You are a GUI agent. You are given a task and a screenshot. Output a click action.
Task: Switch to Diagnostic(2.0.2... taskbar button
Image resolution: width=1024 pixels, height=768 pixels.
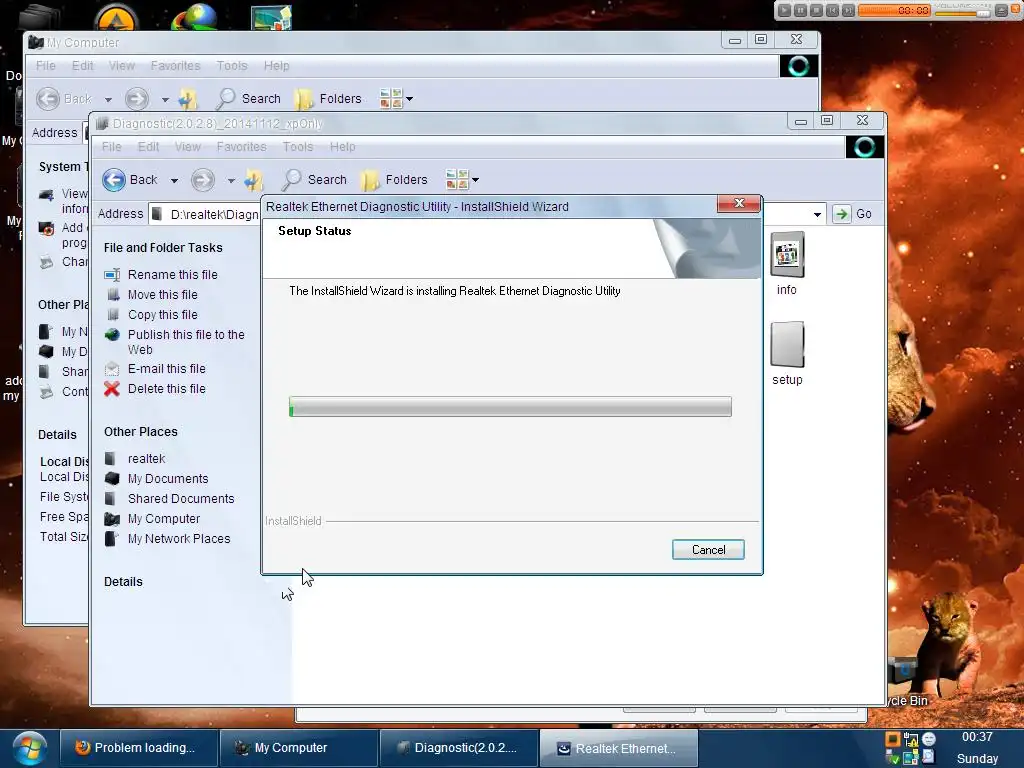tap(458, 748)
